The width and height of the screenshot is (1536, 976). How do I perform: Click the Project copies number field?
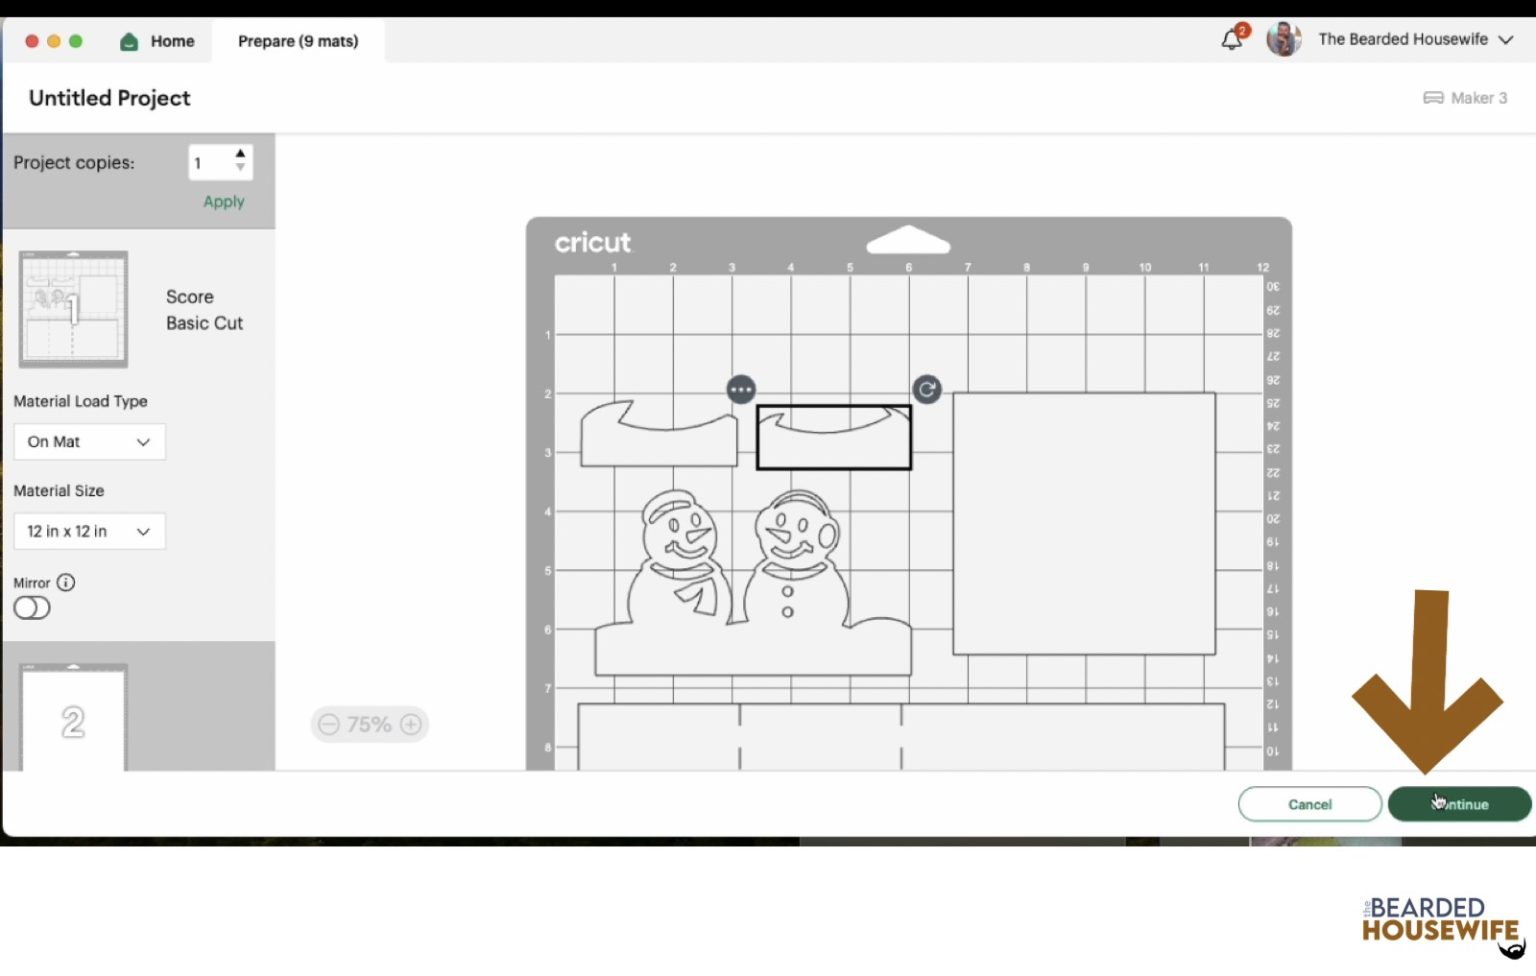[x=210, y=163]
